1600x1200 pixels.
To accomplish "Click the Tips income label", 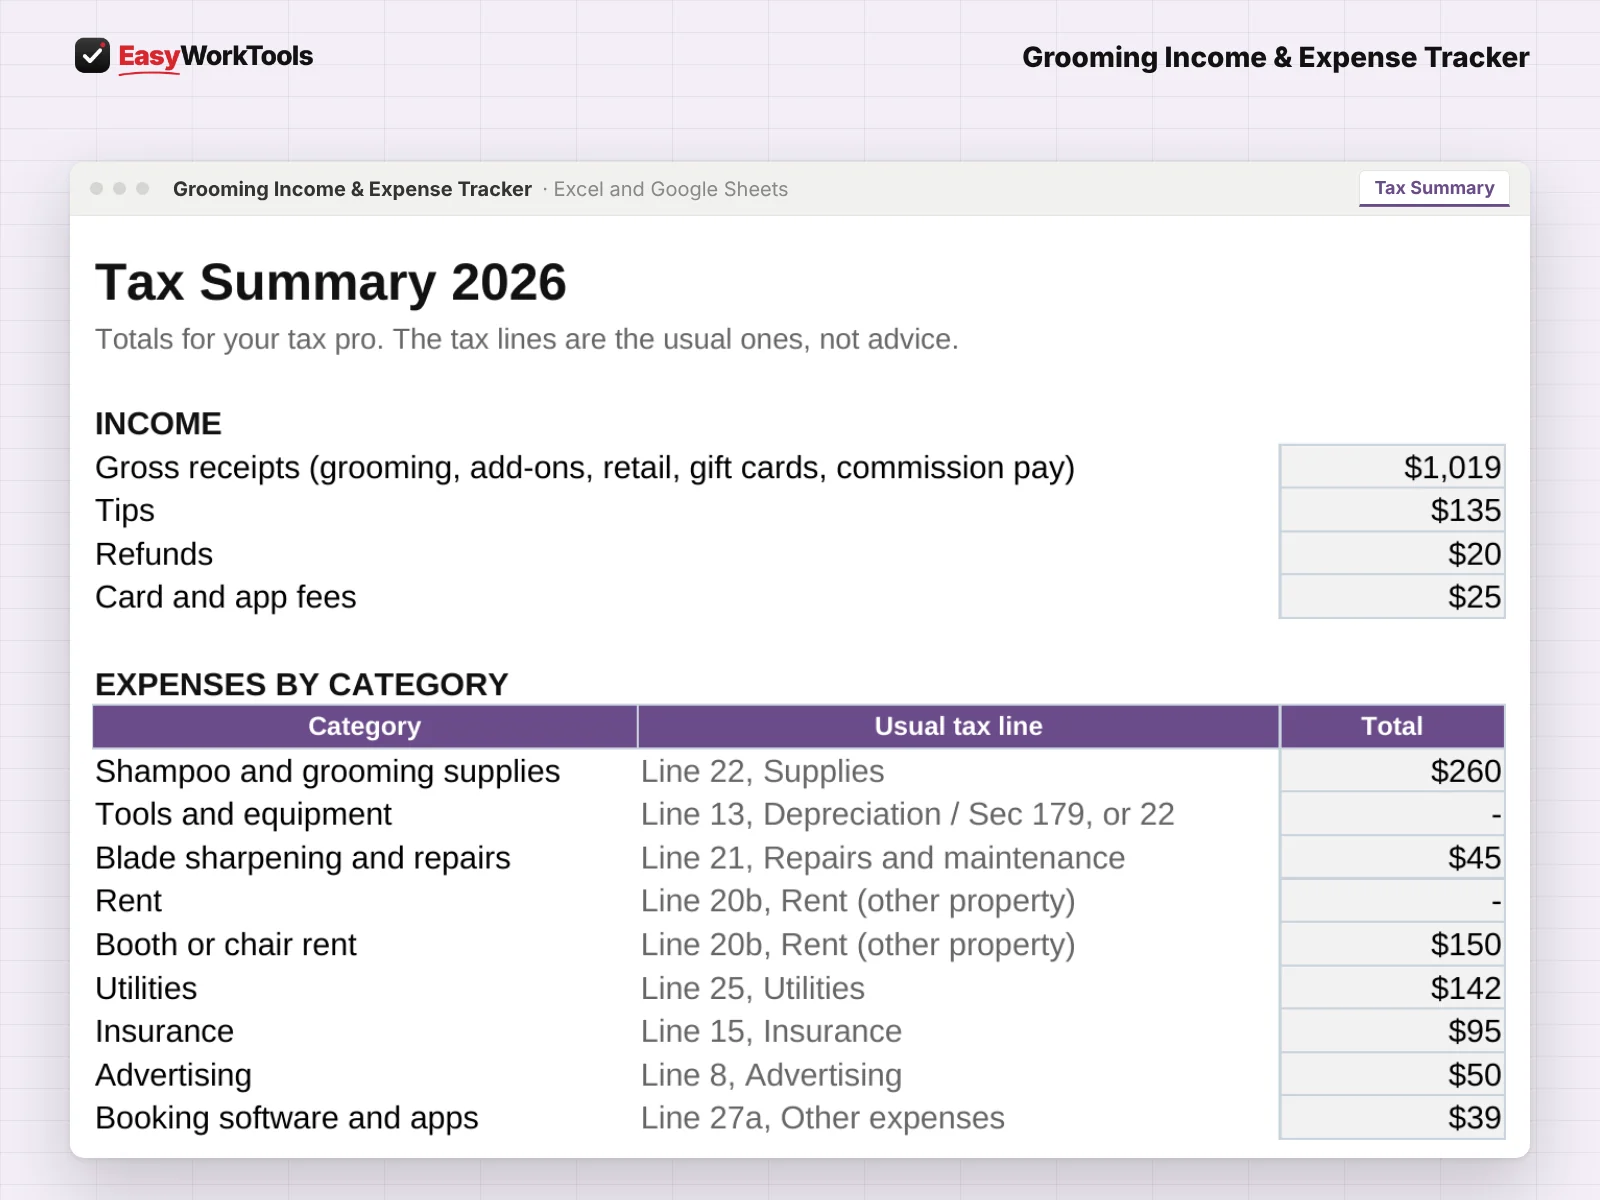I will 125,511.
